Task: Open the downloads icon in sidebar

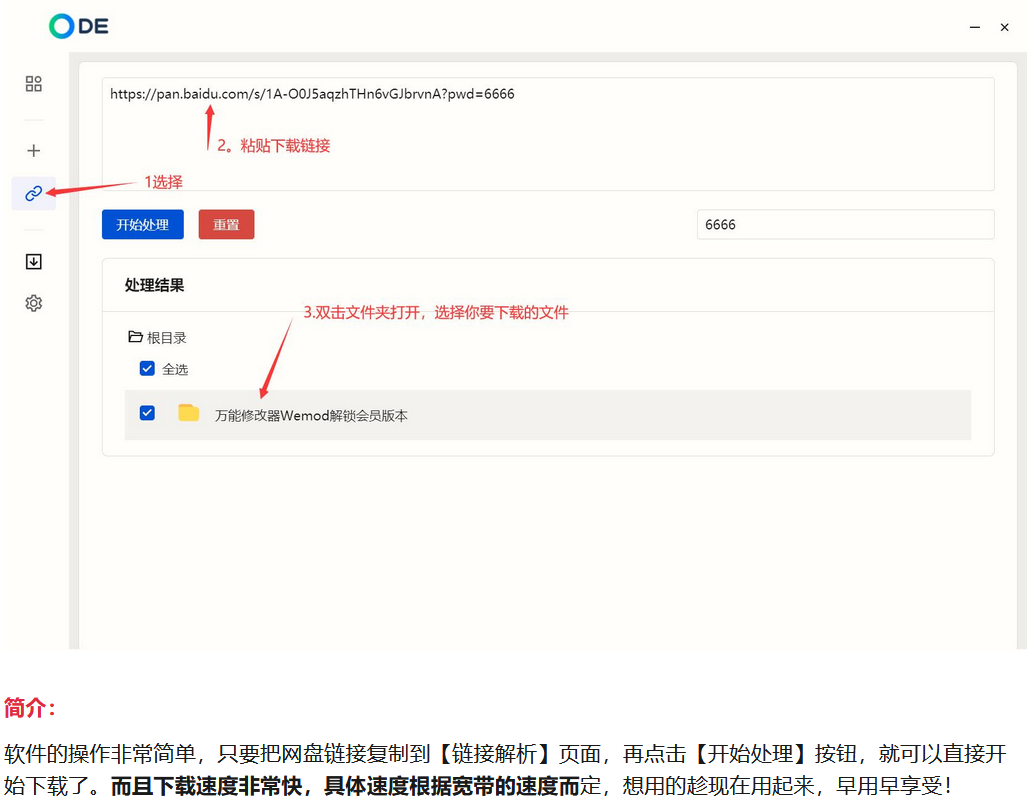Action: [34, 262]
